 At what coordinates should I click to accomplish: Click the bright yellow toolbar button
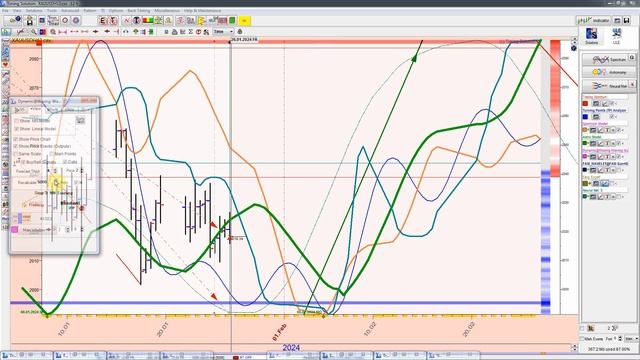244,20
